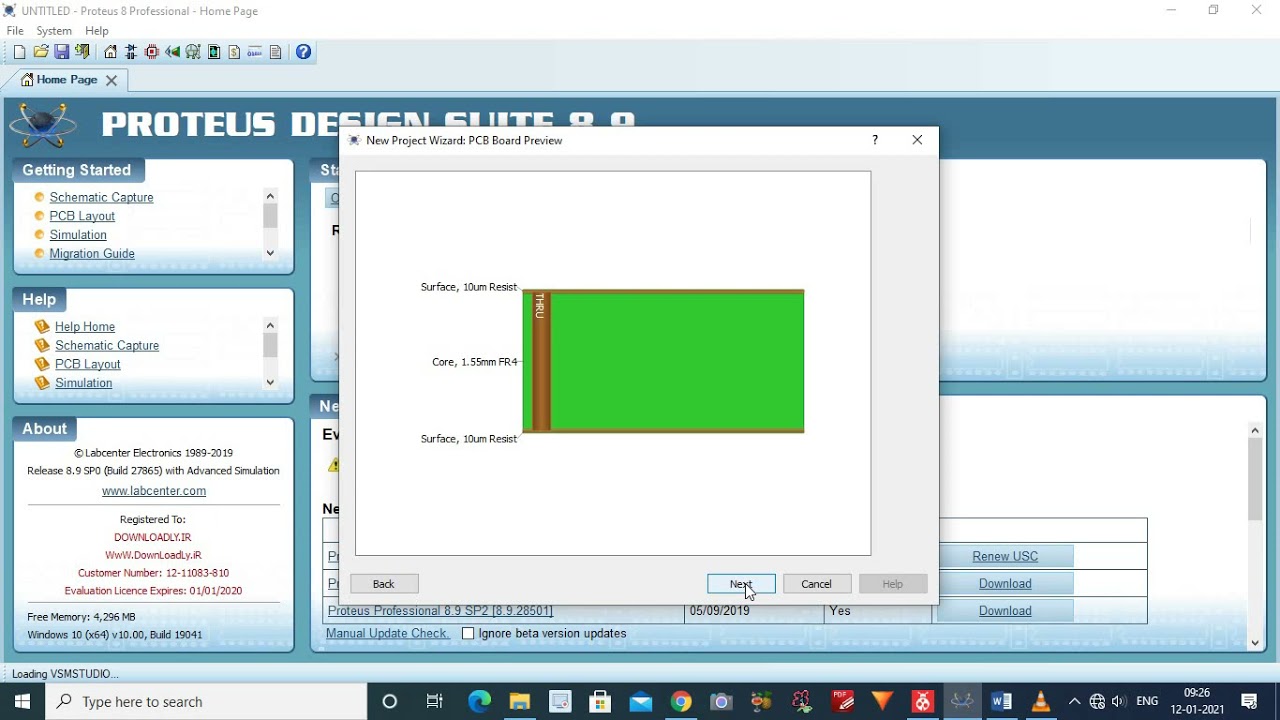Click Back in the project wizard
The width and height of the screenshot is (1280, 720).
click(384, 584)
